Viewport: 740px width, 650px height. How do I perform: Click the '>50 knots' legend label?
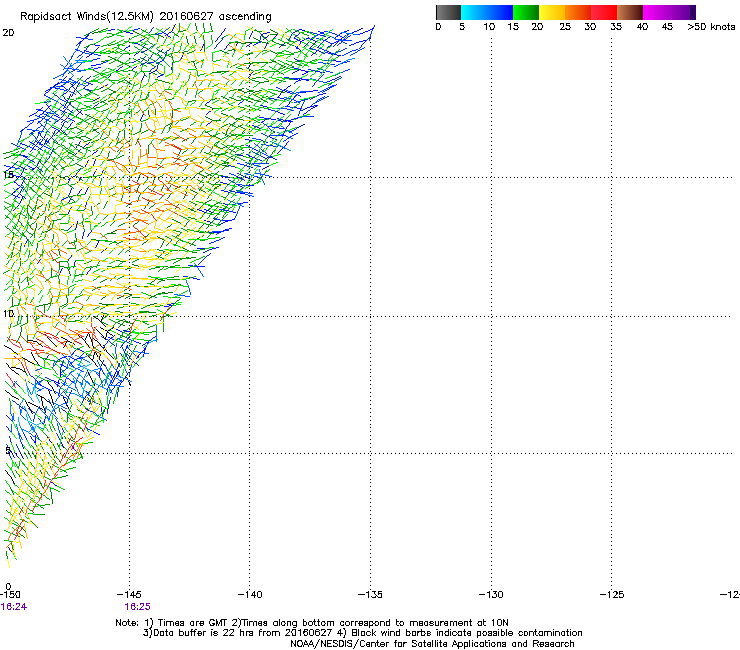[711, 27]
